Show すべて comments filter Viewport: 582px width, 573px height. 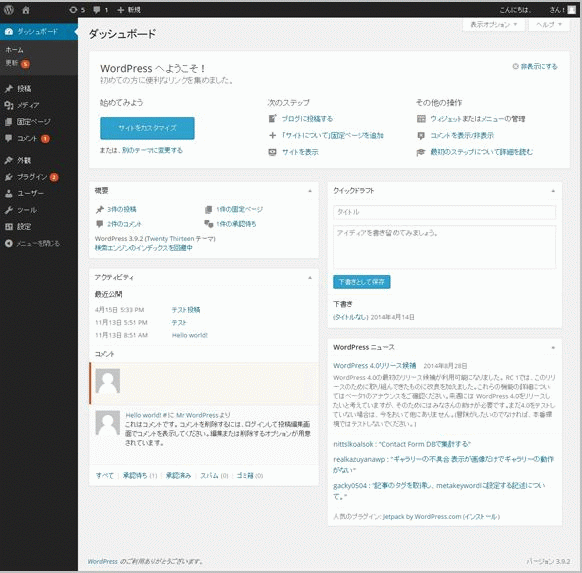(x=105, y=476)
